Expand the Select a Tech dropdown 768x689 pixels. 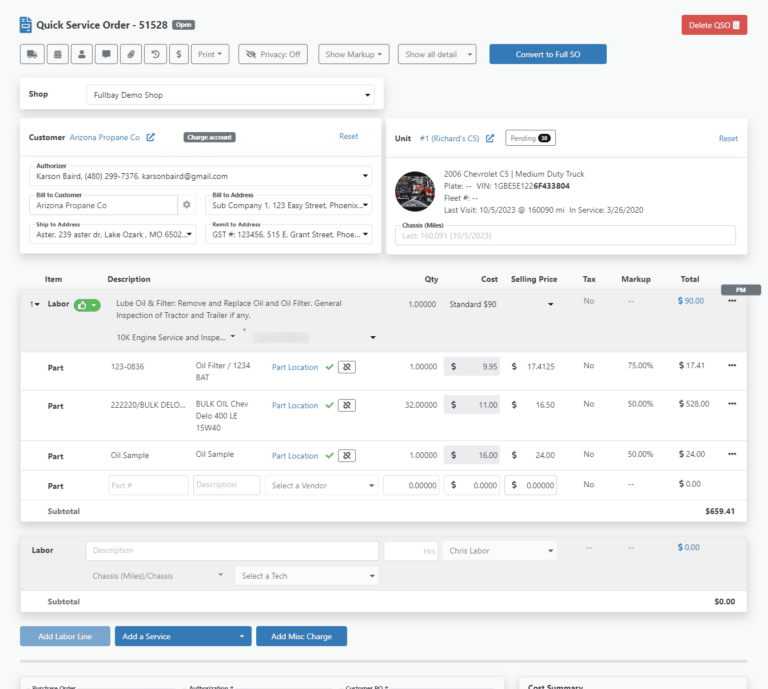pos(307,576)
